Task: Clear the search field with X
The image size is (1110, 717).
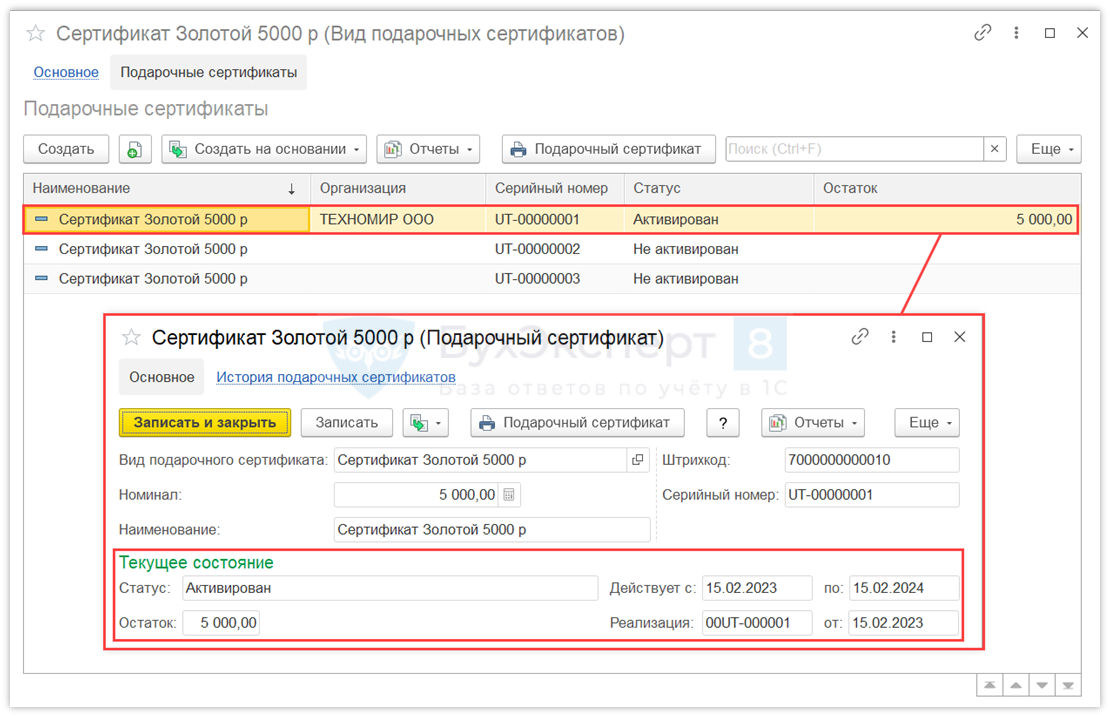Action: 994,149
